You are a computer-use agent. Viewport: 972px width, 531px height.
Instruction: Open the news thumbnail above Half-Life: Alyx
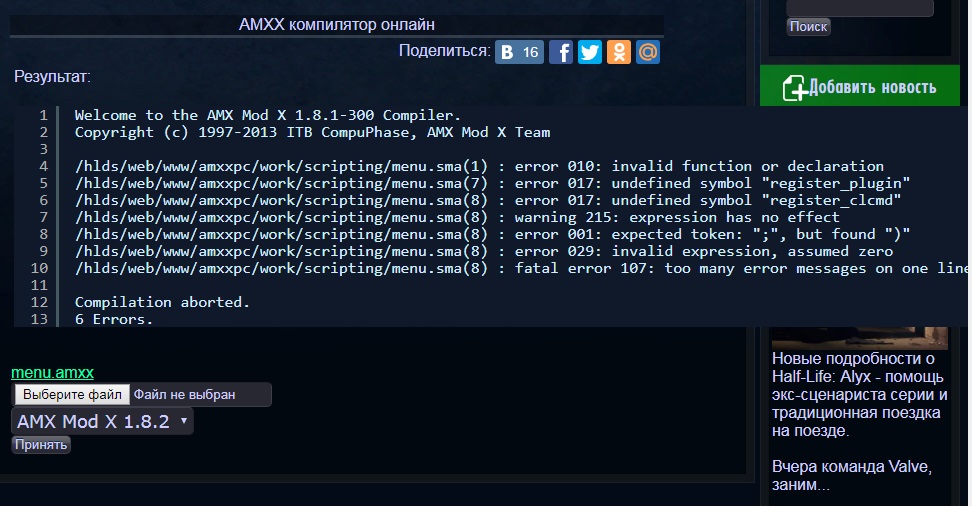[x=860, y=338]
